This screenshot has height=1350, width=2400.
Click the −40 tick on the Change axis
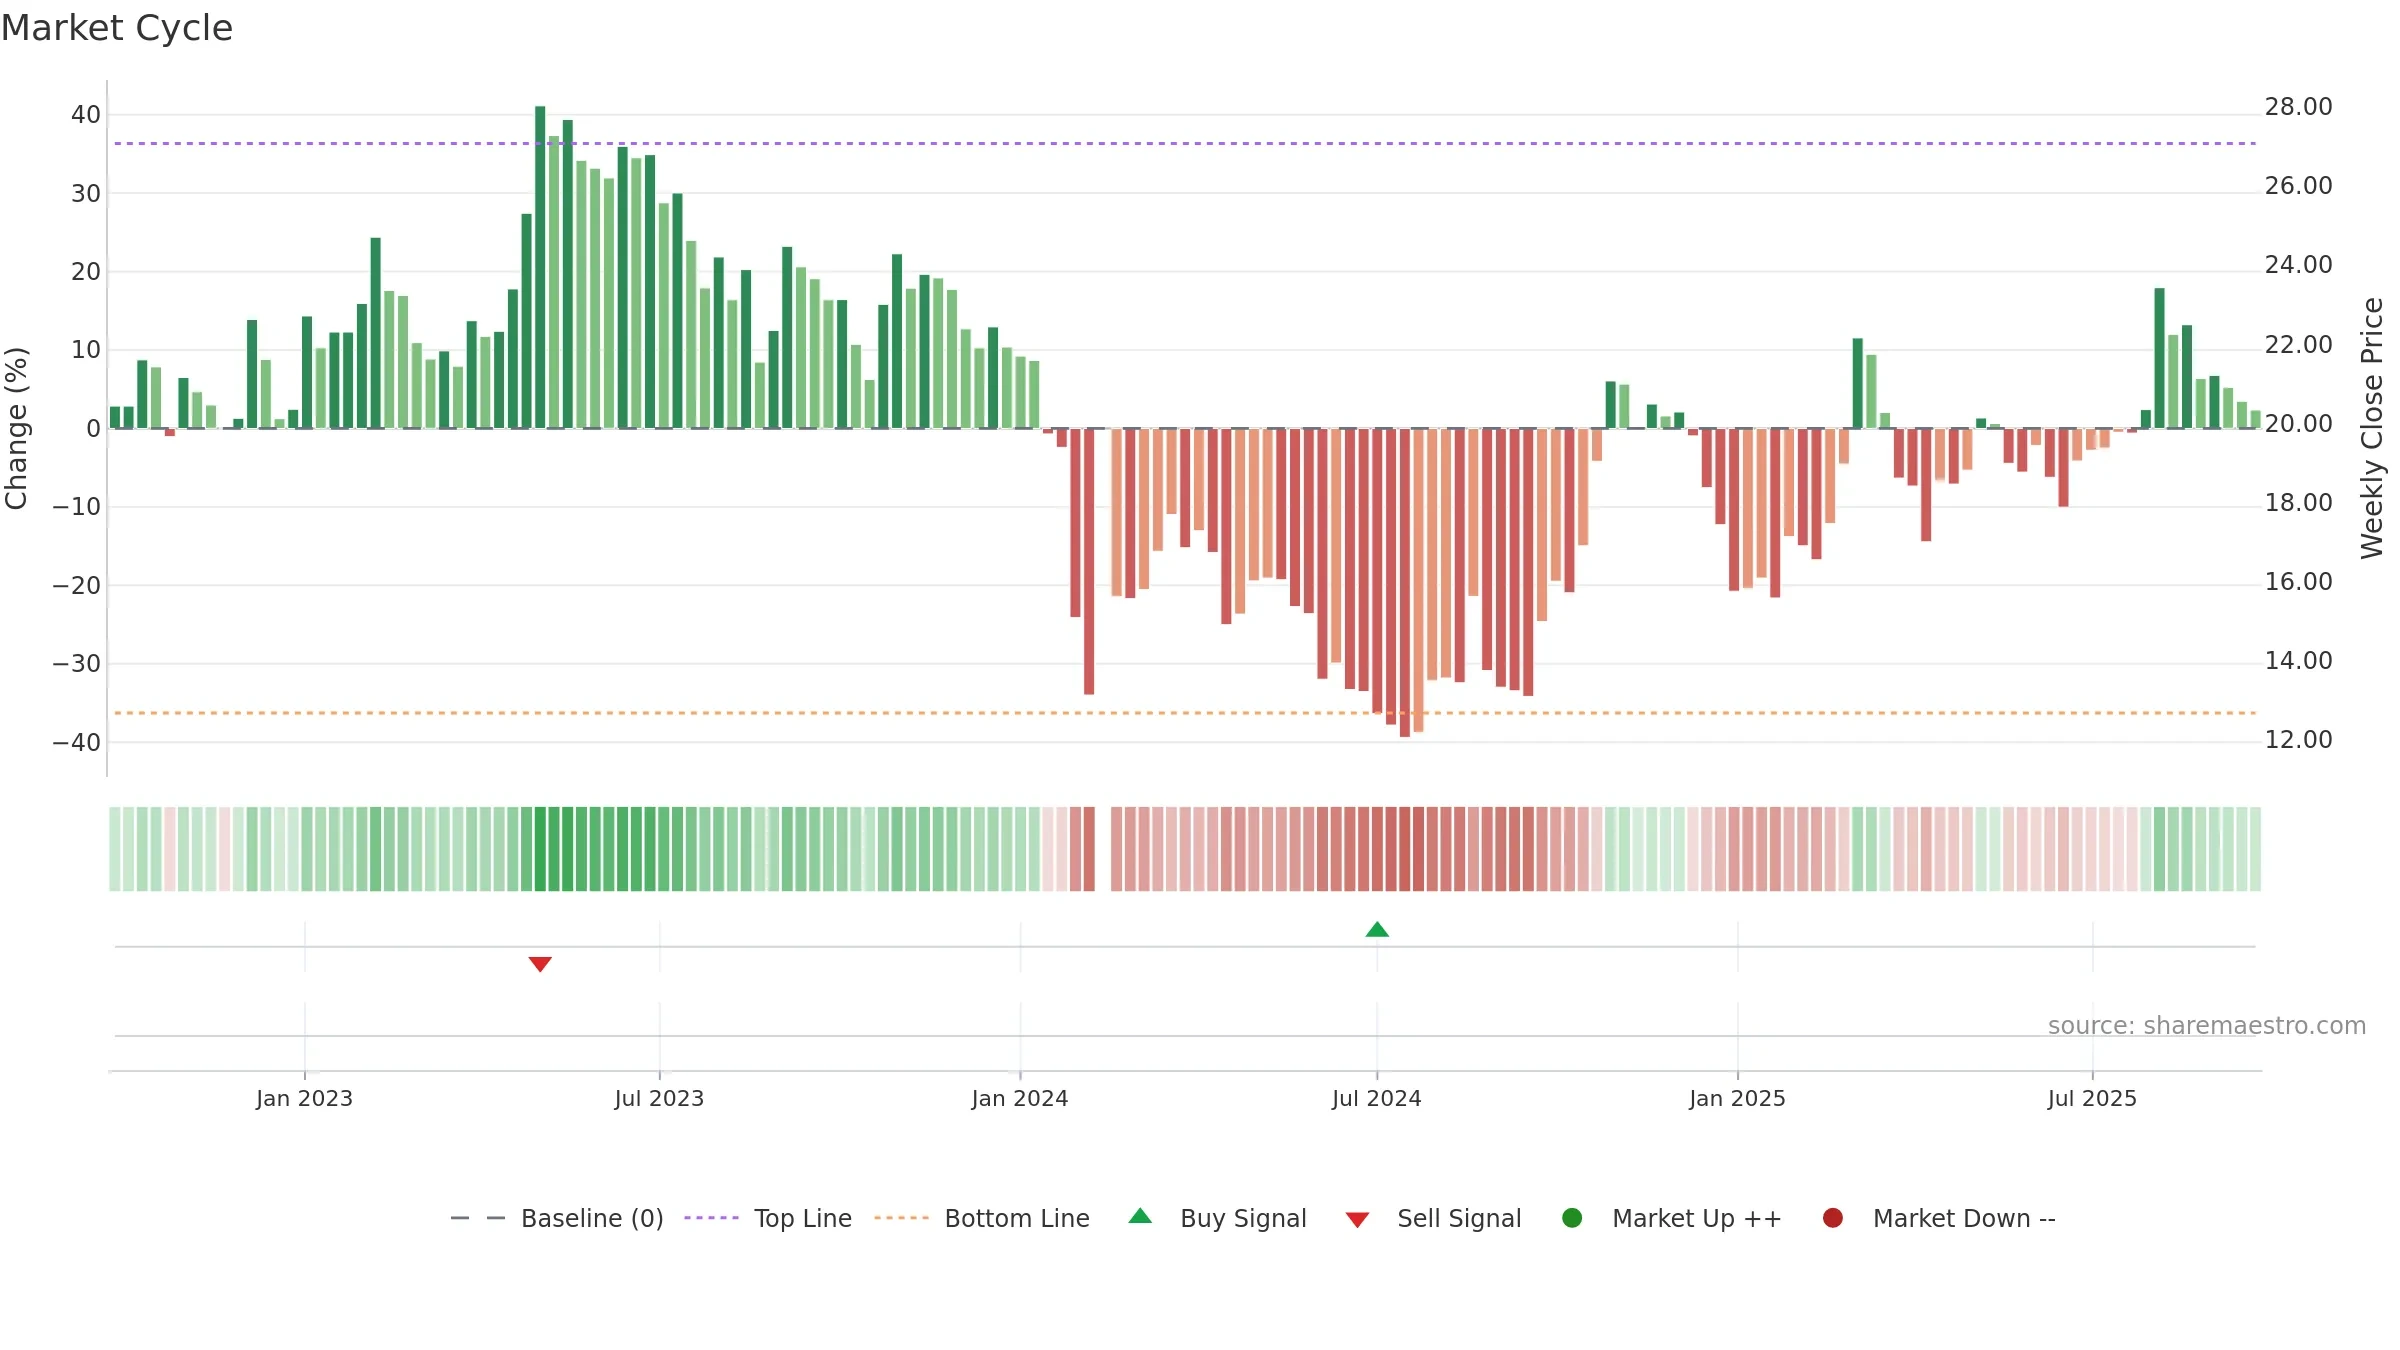point(77,742)
